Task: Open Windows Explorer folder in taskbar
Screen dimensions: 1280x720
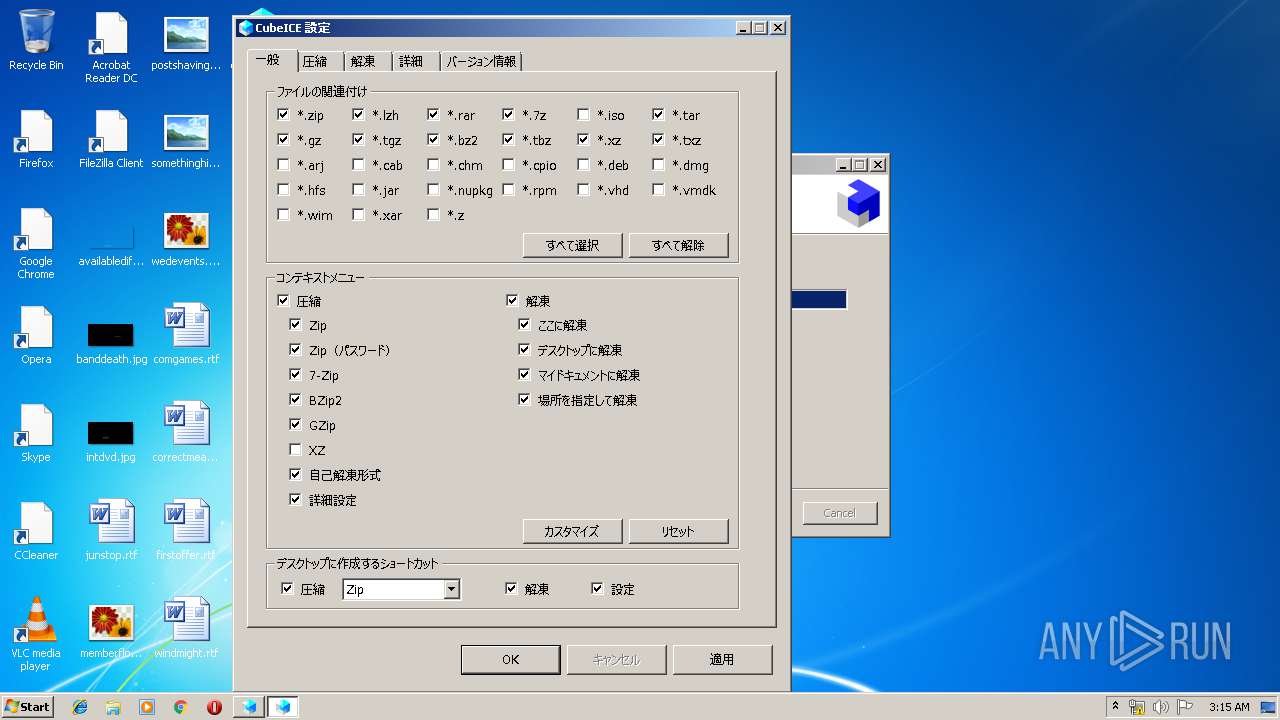Action: [113, 707]
